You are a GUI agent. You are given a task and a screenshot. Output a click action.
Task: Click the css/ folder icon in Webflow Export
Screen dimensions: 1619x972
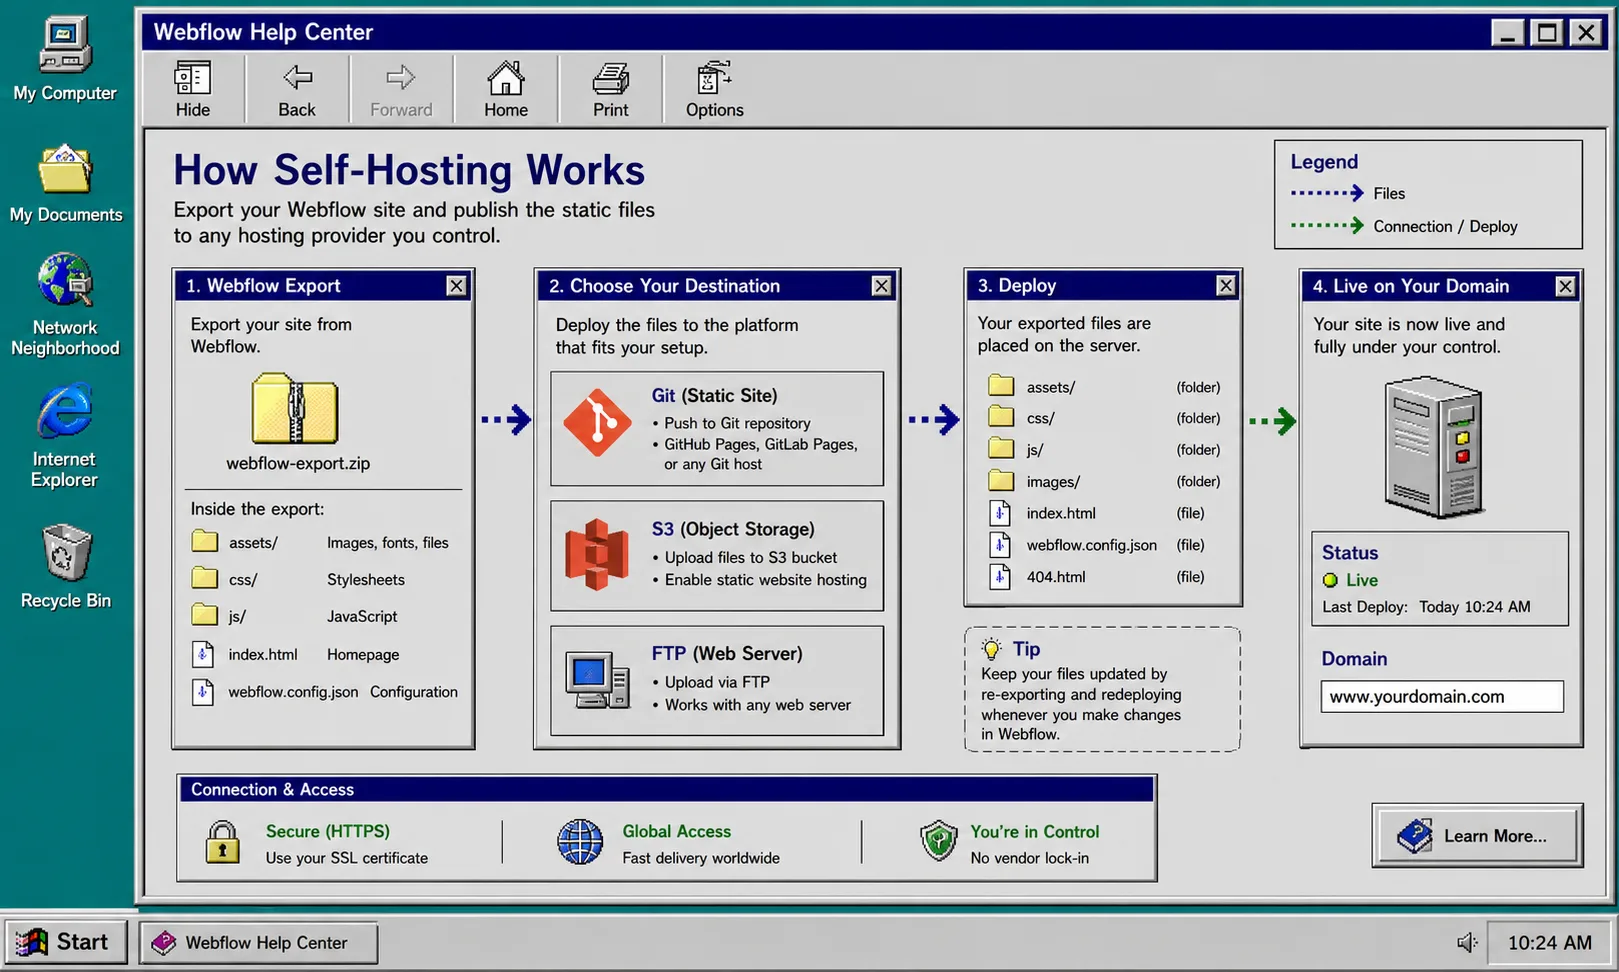click(205, 579)
